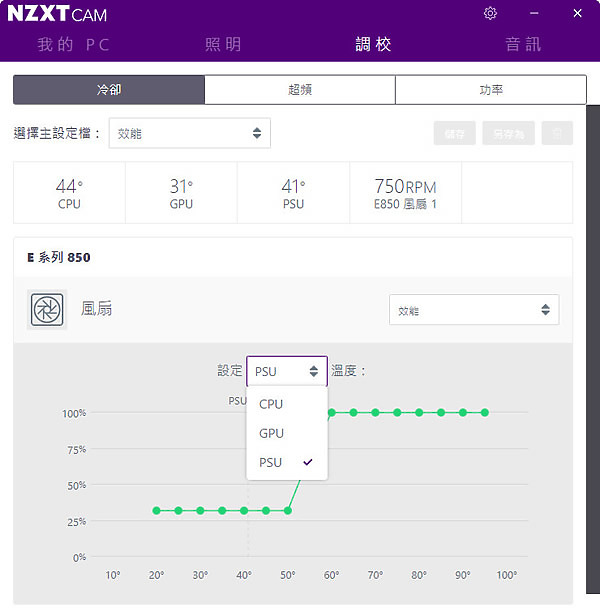This screenshot has height=612, width=600.
Task: Choose GPU from the sensor dropdown list
Action: click(287, 433)
